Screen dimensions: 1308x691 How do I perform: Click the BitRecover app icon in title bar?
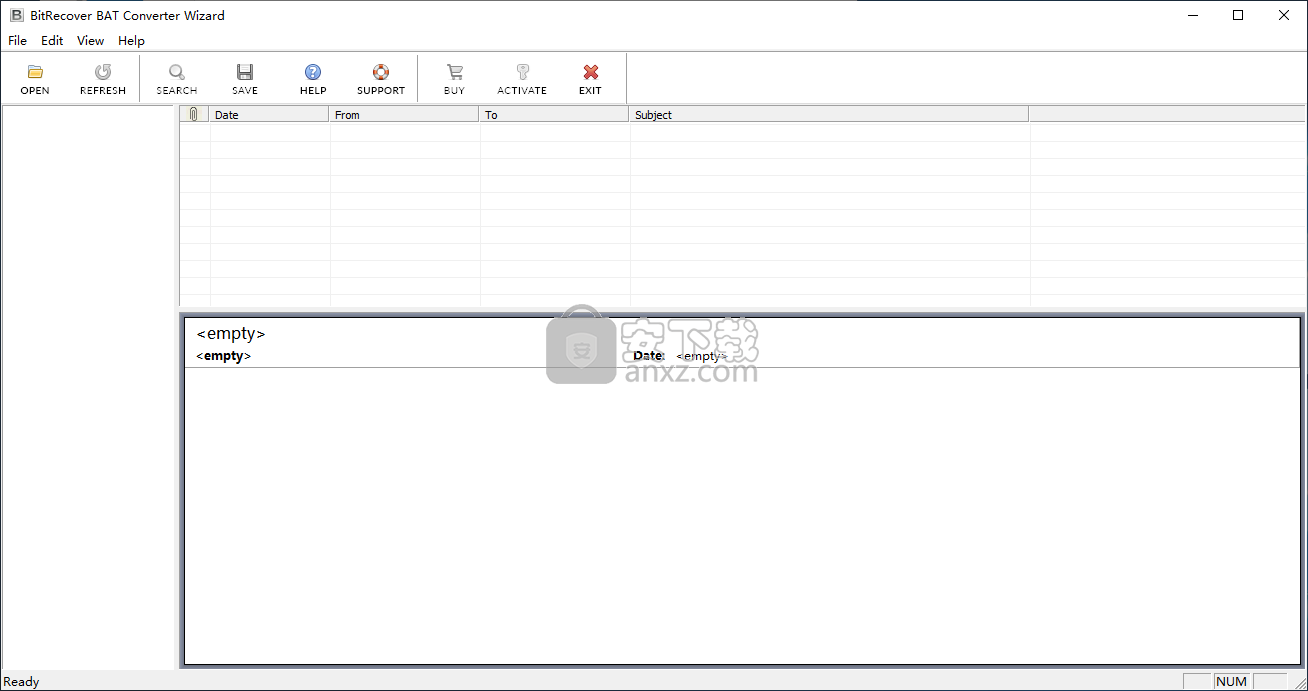(x=16, y=15)
